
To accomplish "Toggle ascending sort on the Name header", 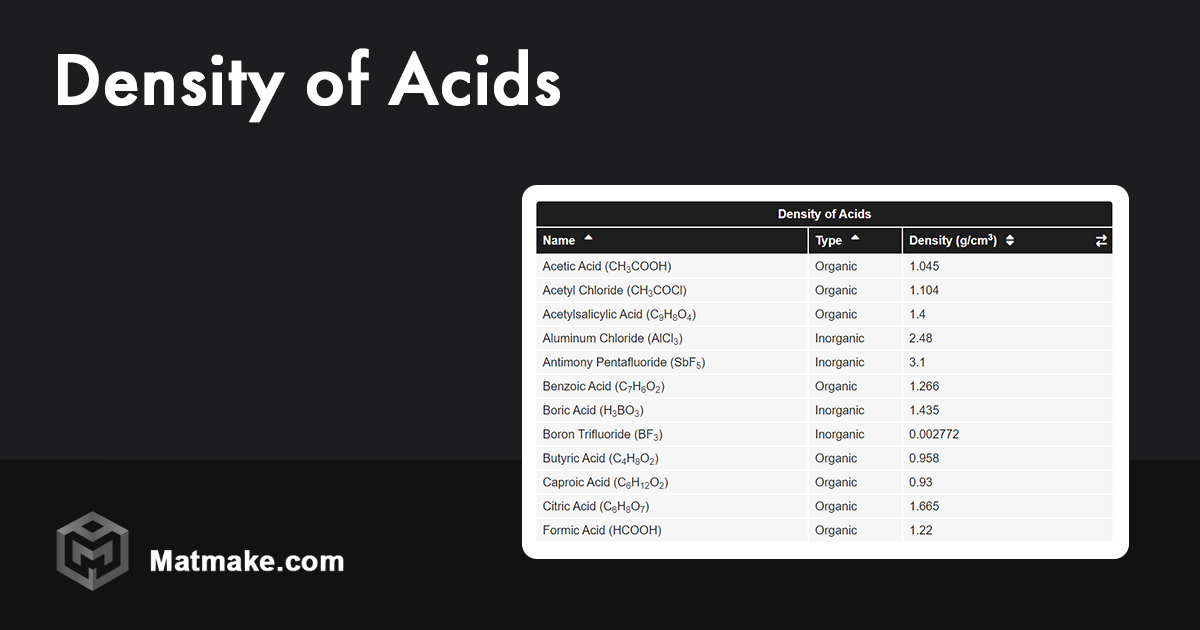I will coord(588,239).
